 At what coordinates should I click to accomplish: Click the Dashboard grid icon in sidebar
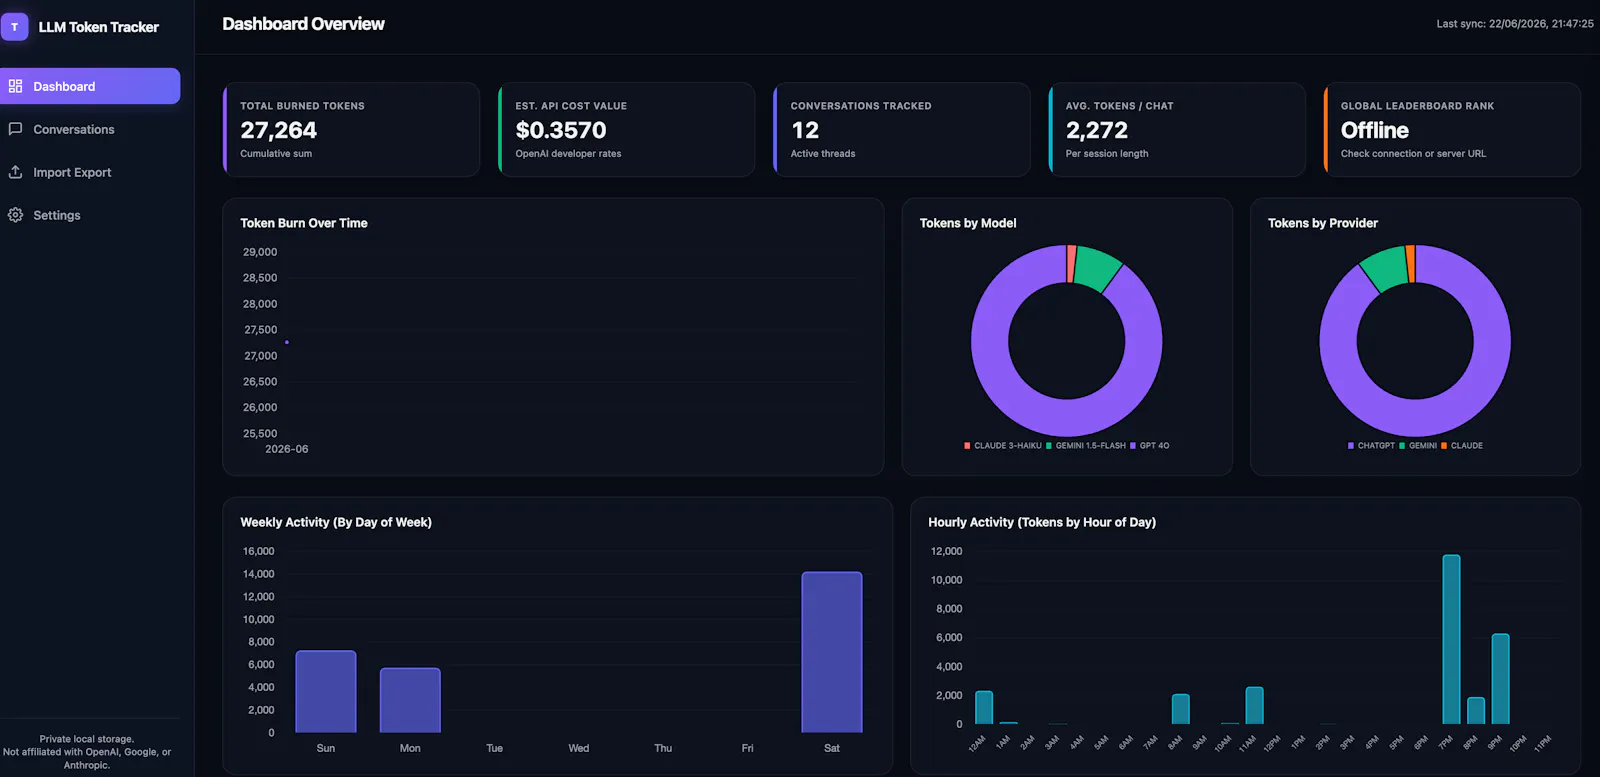click(x=15, y=86)
